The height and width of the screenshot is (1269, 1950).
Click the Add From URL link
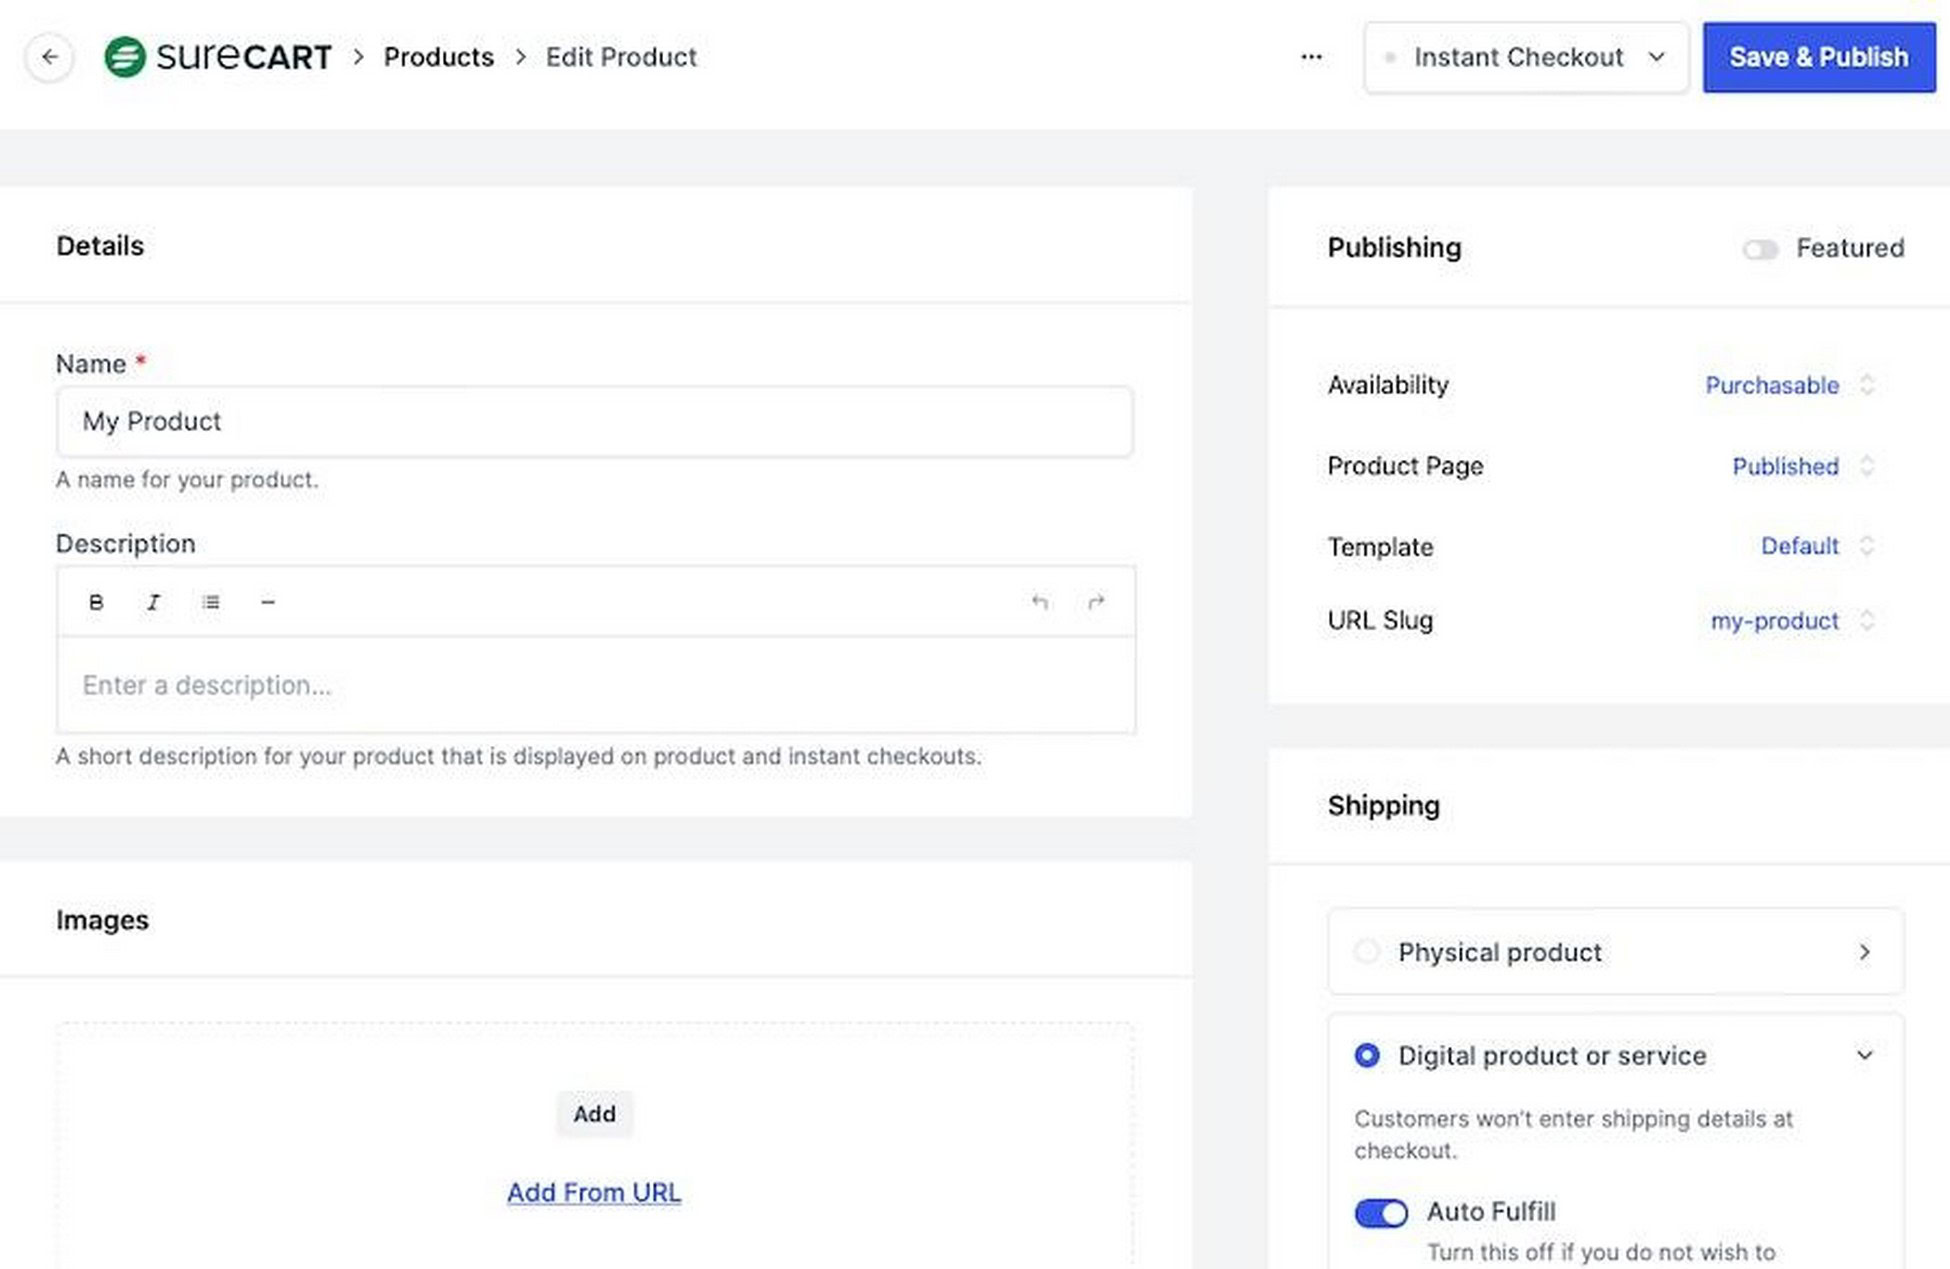pyautogui.click(x=594, y=1192)
